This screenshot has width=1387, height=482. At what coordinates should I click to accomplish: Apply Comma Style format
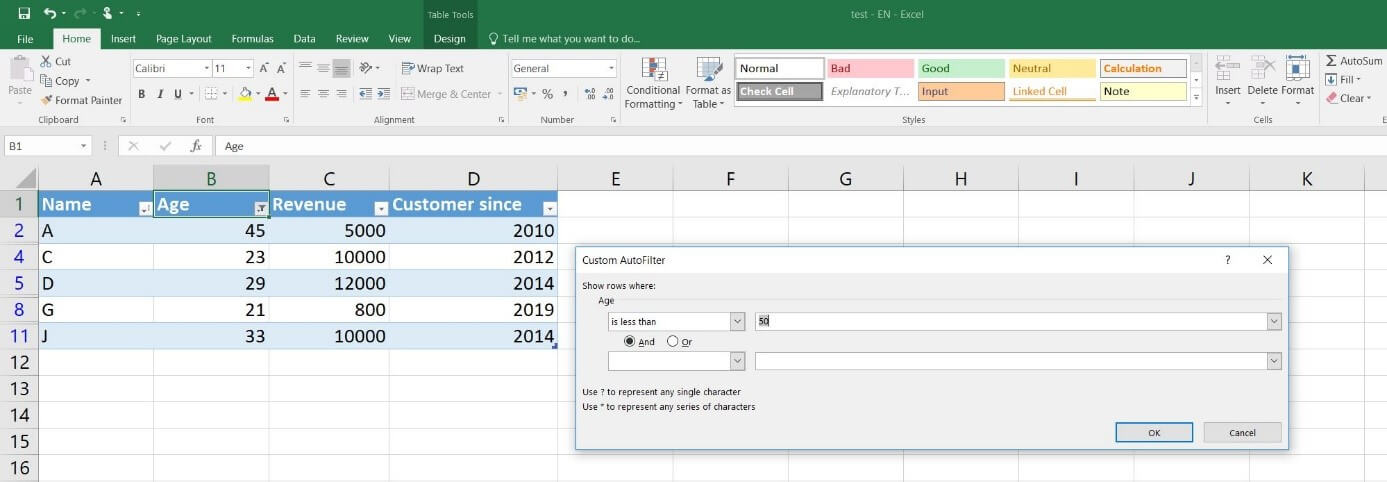pos(565,94)
